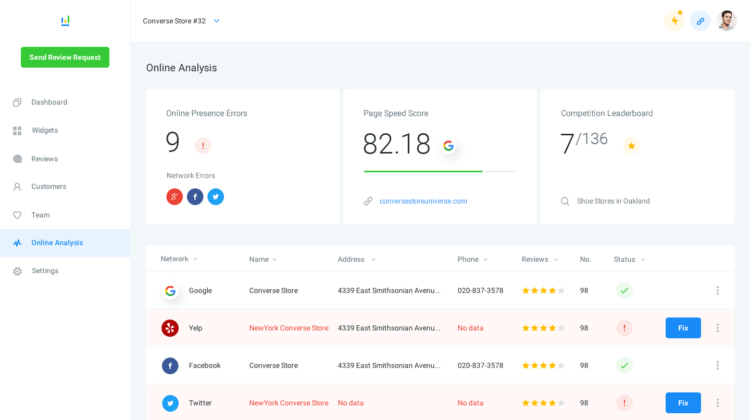Click the Facebook network logo in table
Viewport: 750px width, 420px height.
point(170,365)
